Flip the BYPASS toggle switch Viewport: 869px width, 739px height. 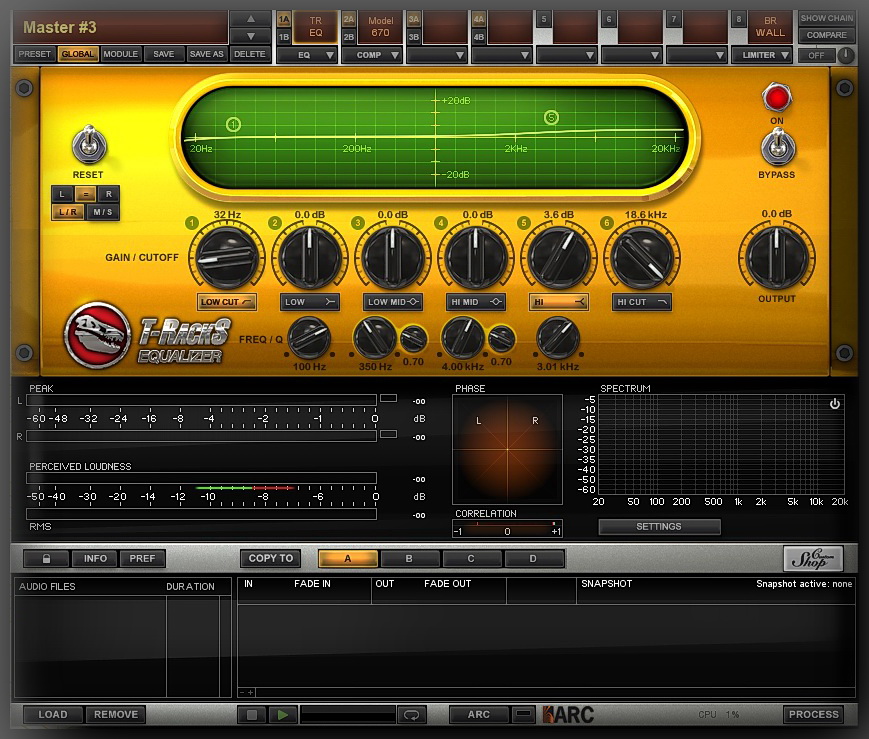pyautogui.click(x=778, y=146)
